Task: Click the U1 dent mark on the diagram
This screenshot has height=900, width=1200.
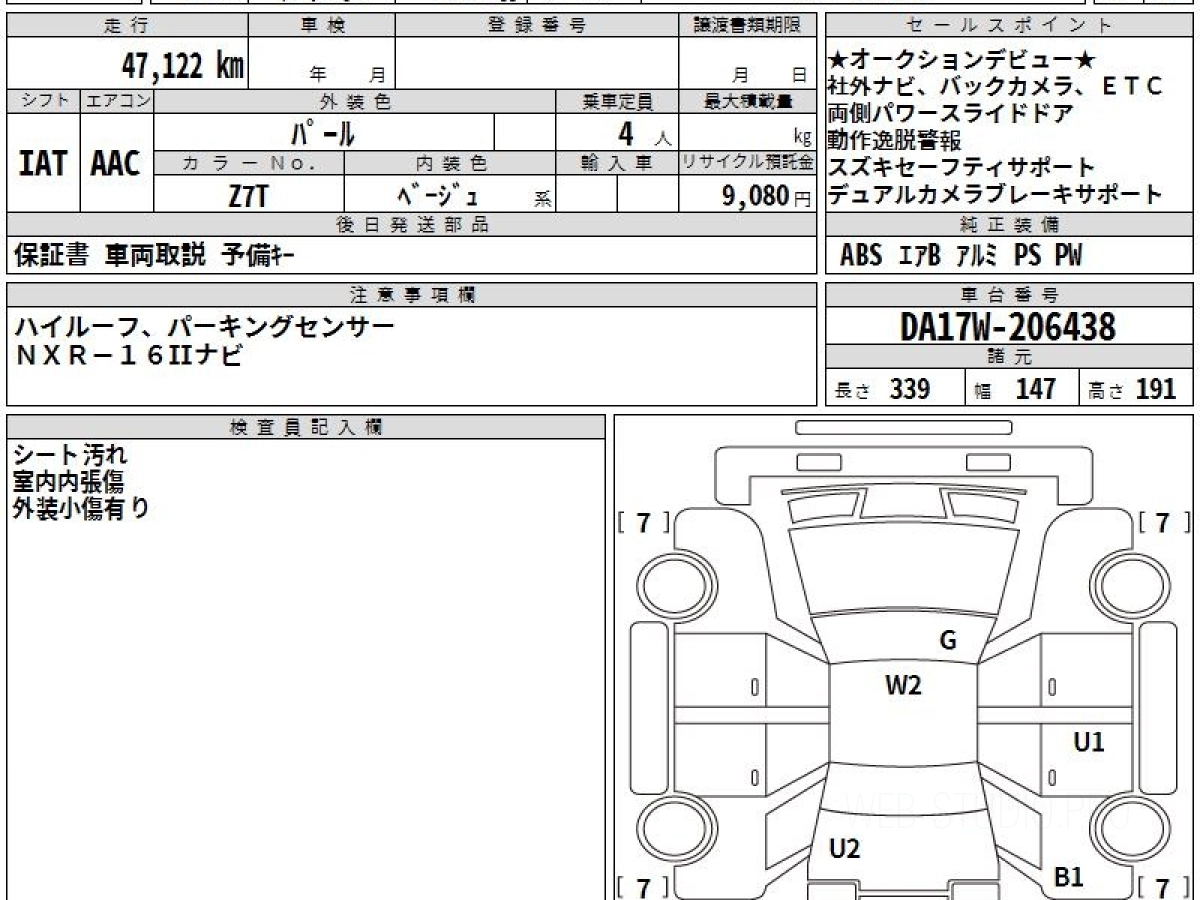Action: pos(1089,742)
